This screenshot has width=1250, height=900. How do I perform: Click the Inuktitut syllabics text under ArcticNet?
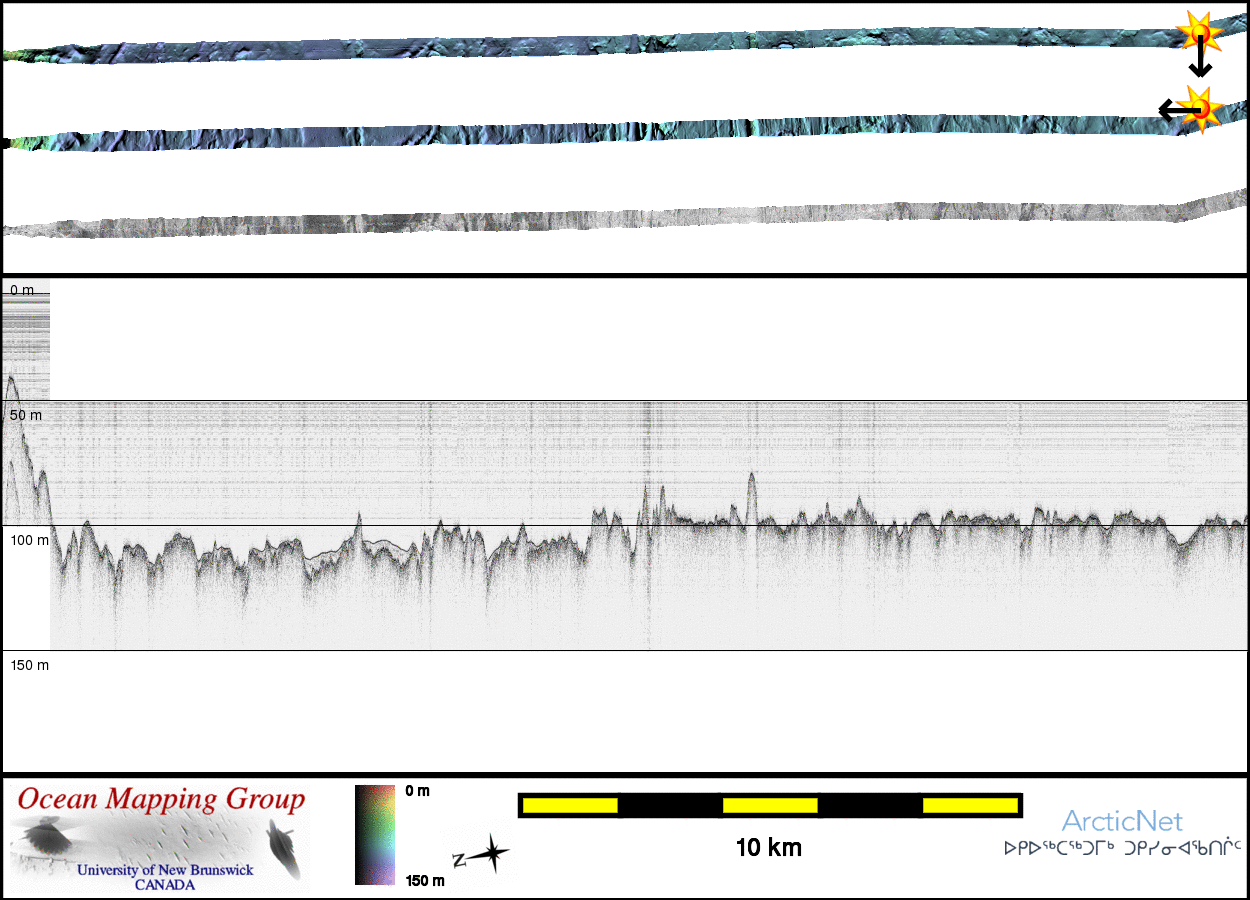[1122, 849]
